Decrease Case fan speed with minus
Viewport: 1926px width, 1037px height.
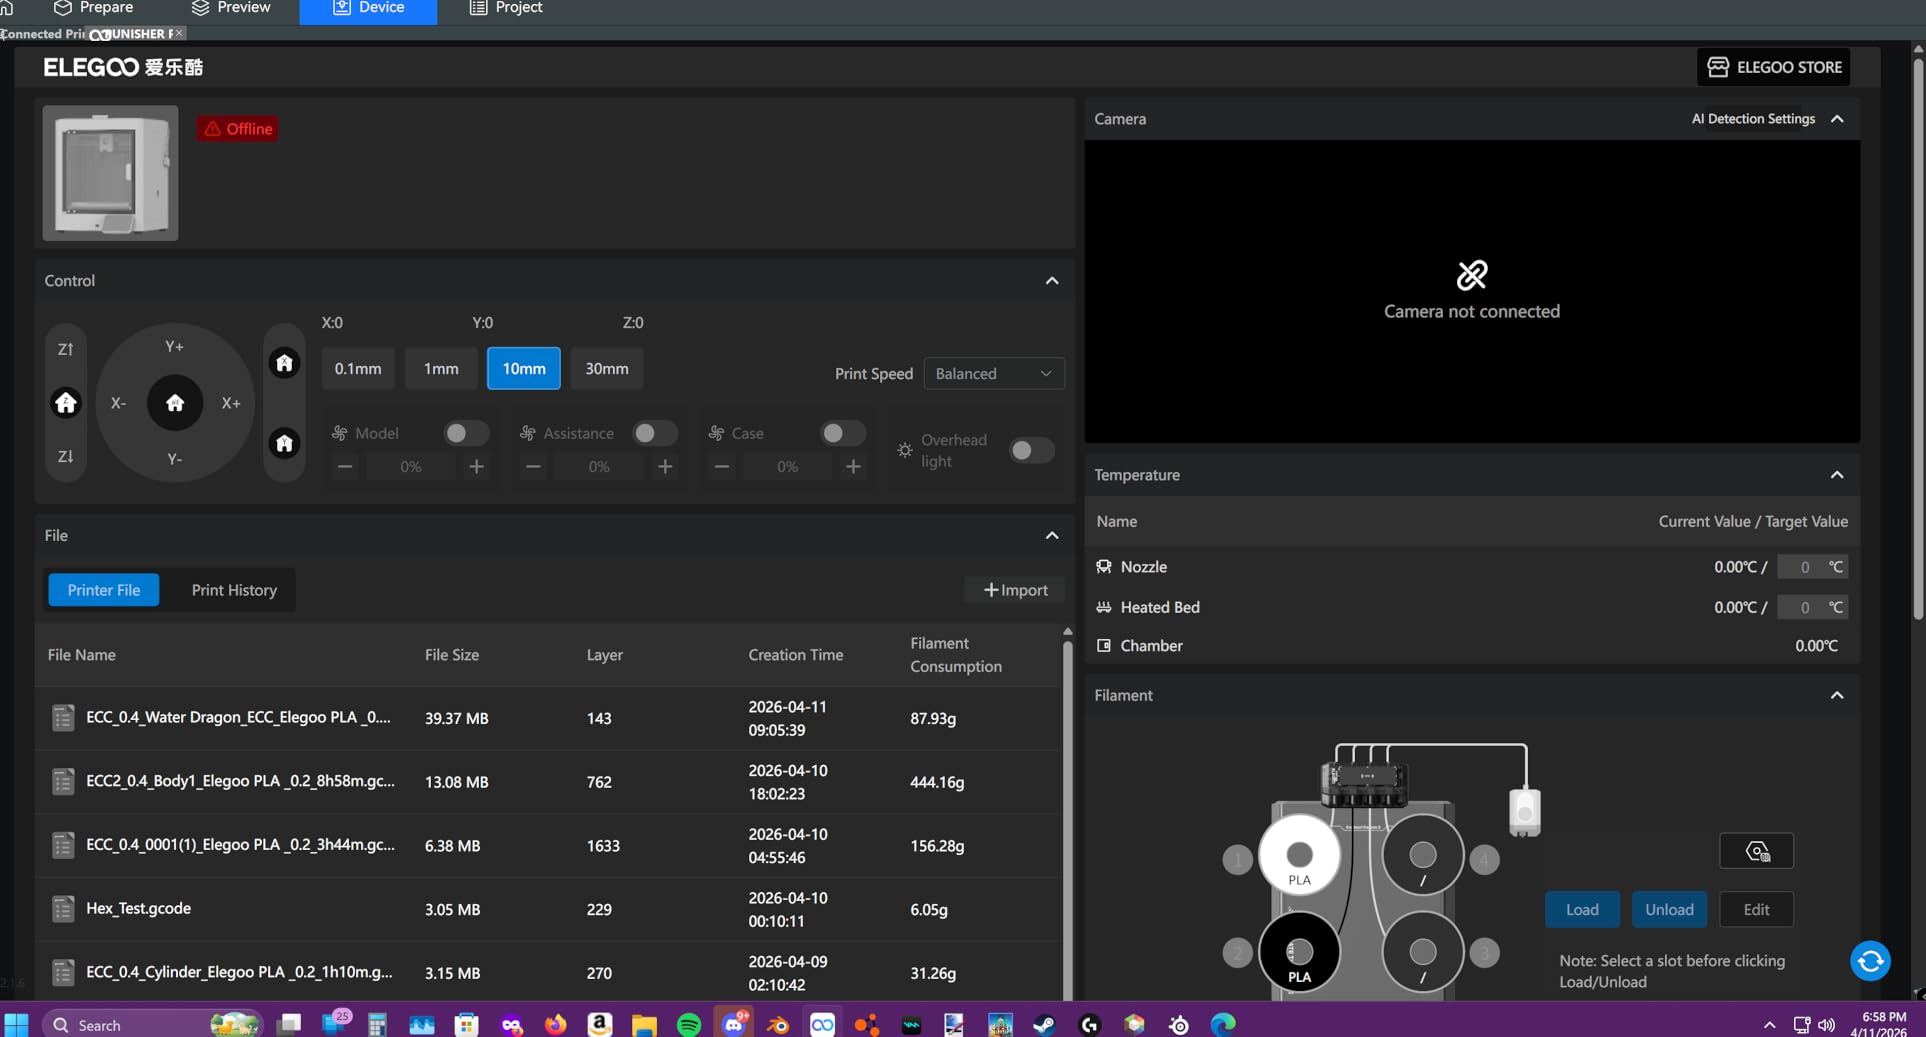(721, 467)
